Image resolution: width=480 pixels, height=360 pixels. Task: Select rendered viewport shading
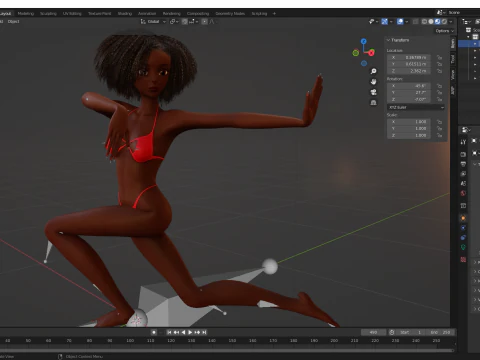444,21
